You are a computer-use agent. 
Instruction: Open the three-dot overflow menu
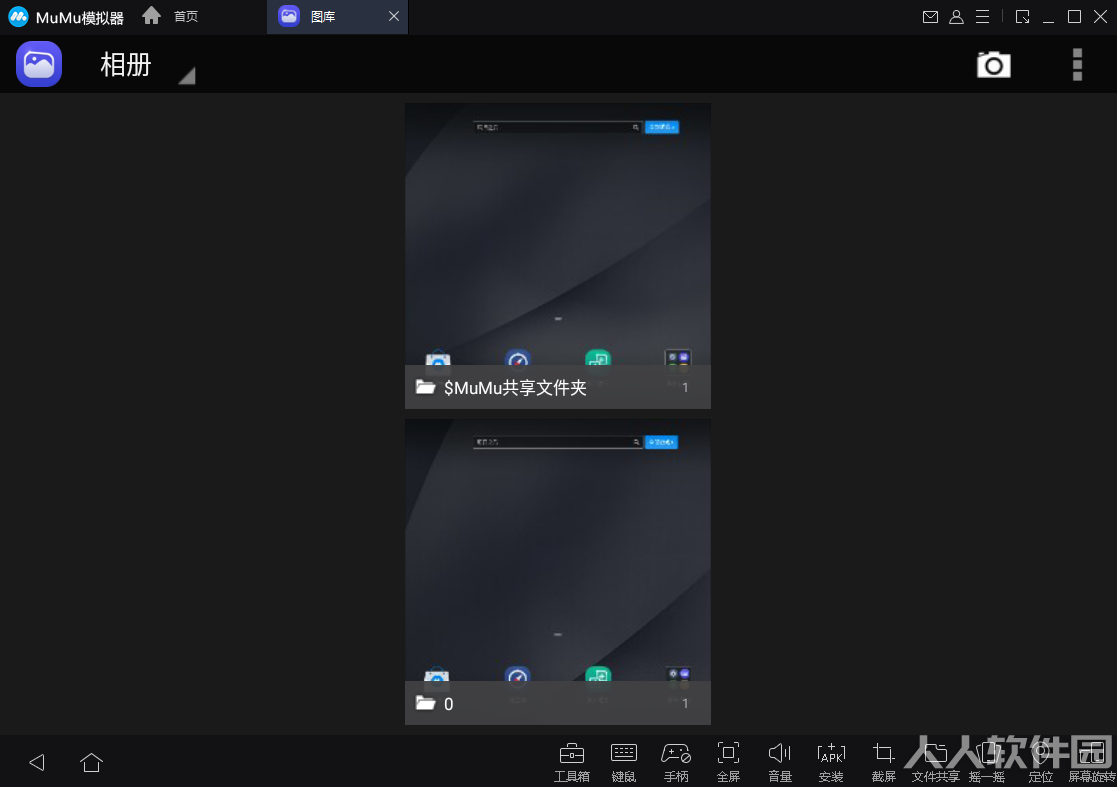click(x=1077, y=65)
